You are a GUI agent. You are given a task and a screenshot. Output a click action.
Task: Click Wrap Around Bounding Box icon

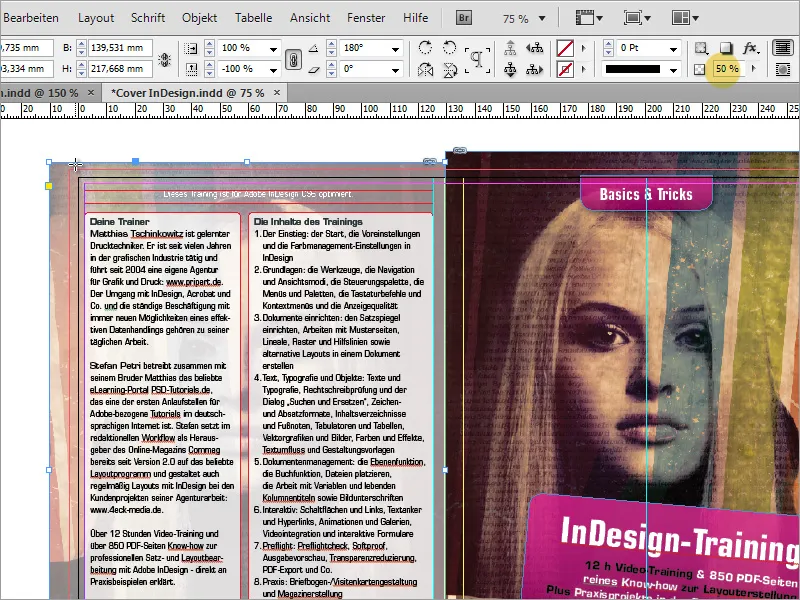[783, 69]
